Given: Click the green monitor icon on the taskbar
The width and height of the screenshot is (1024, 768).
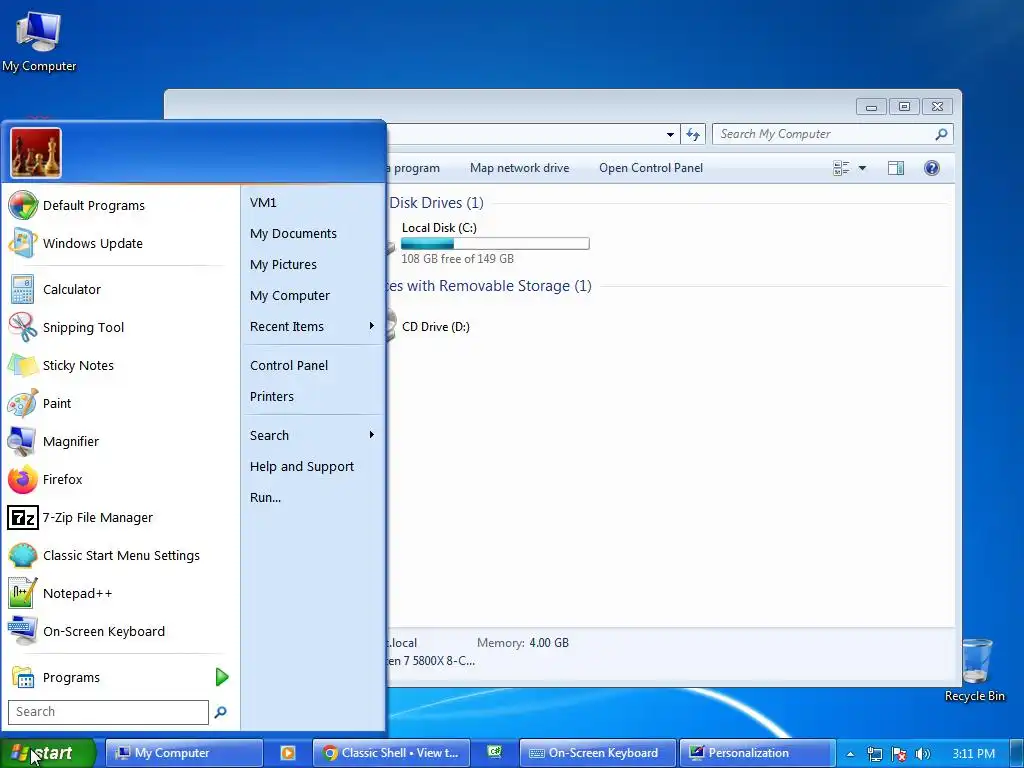Looking at the screenshot, I should pos(494,752).
